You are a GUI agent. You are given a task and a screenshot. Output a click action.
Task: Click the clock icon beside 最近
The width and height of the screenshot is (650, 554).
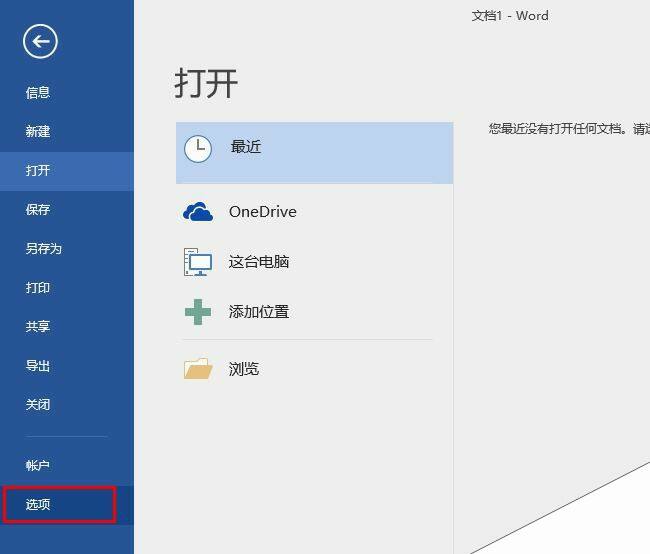click(x=198, y=148)
